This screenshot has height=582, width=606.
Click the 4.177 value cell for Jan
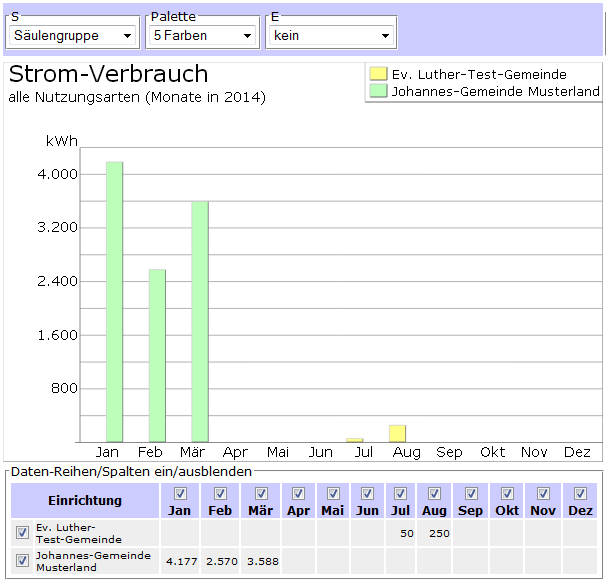pyautogui.click(x=180, y=561)
